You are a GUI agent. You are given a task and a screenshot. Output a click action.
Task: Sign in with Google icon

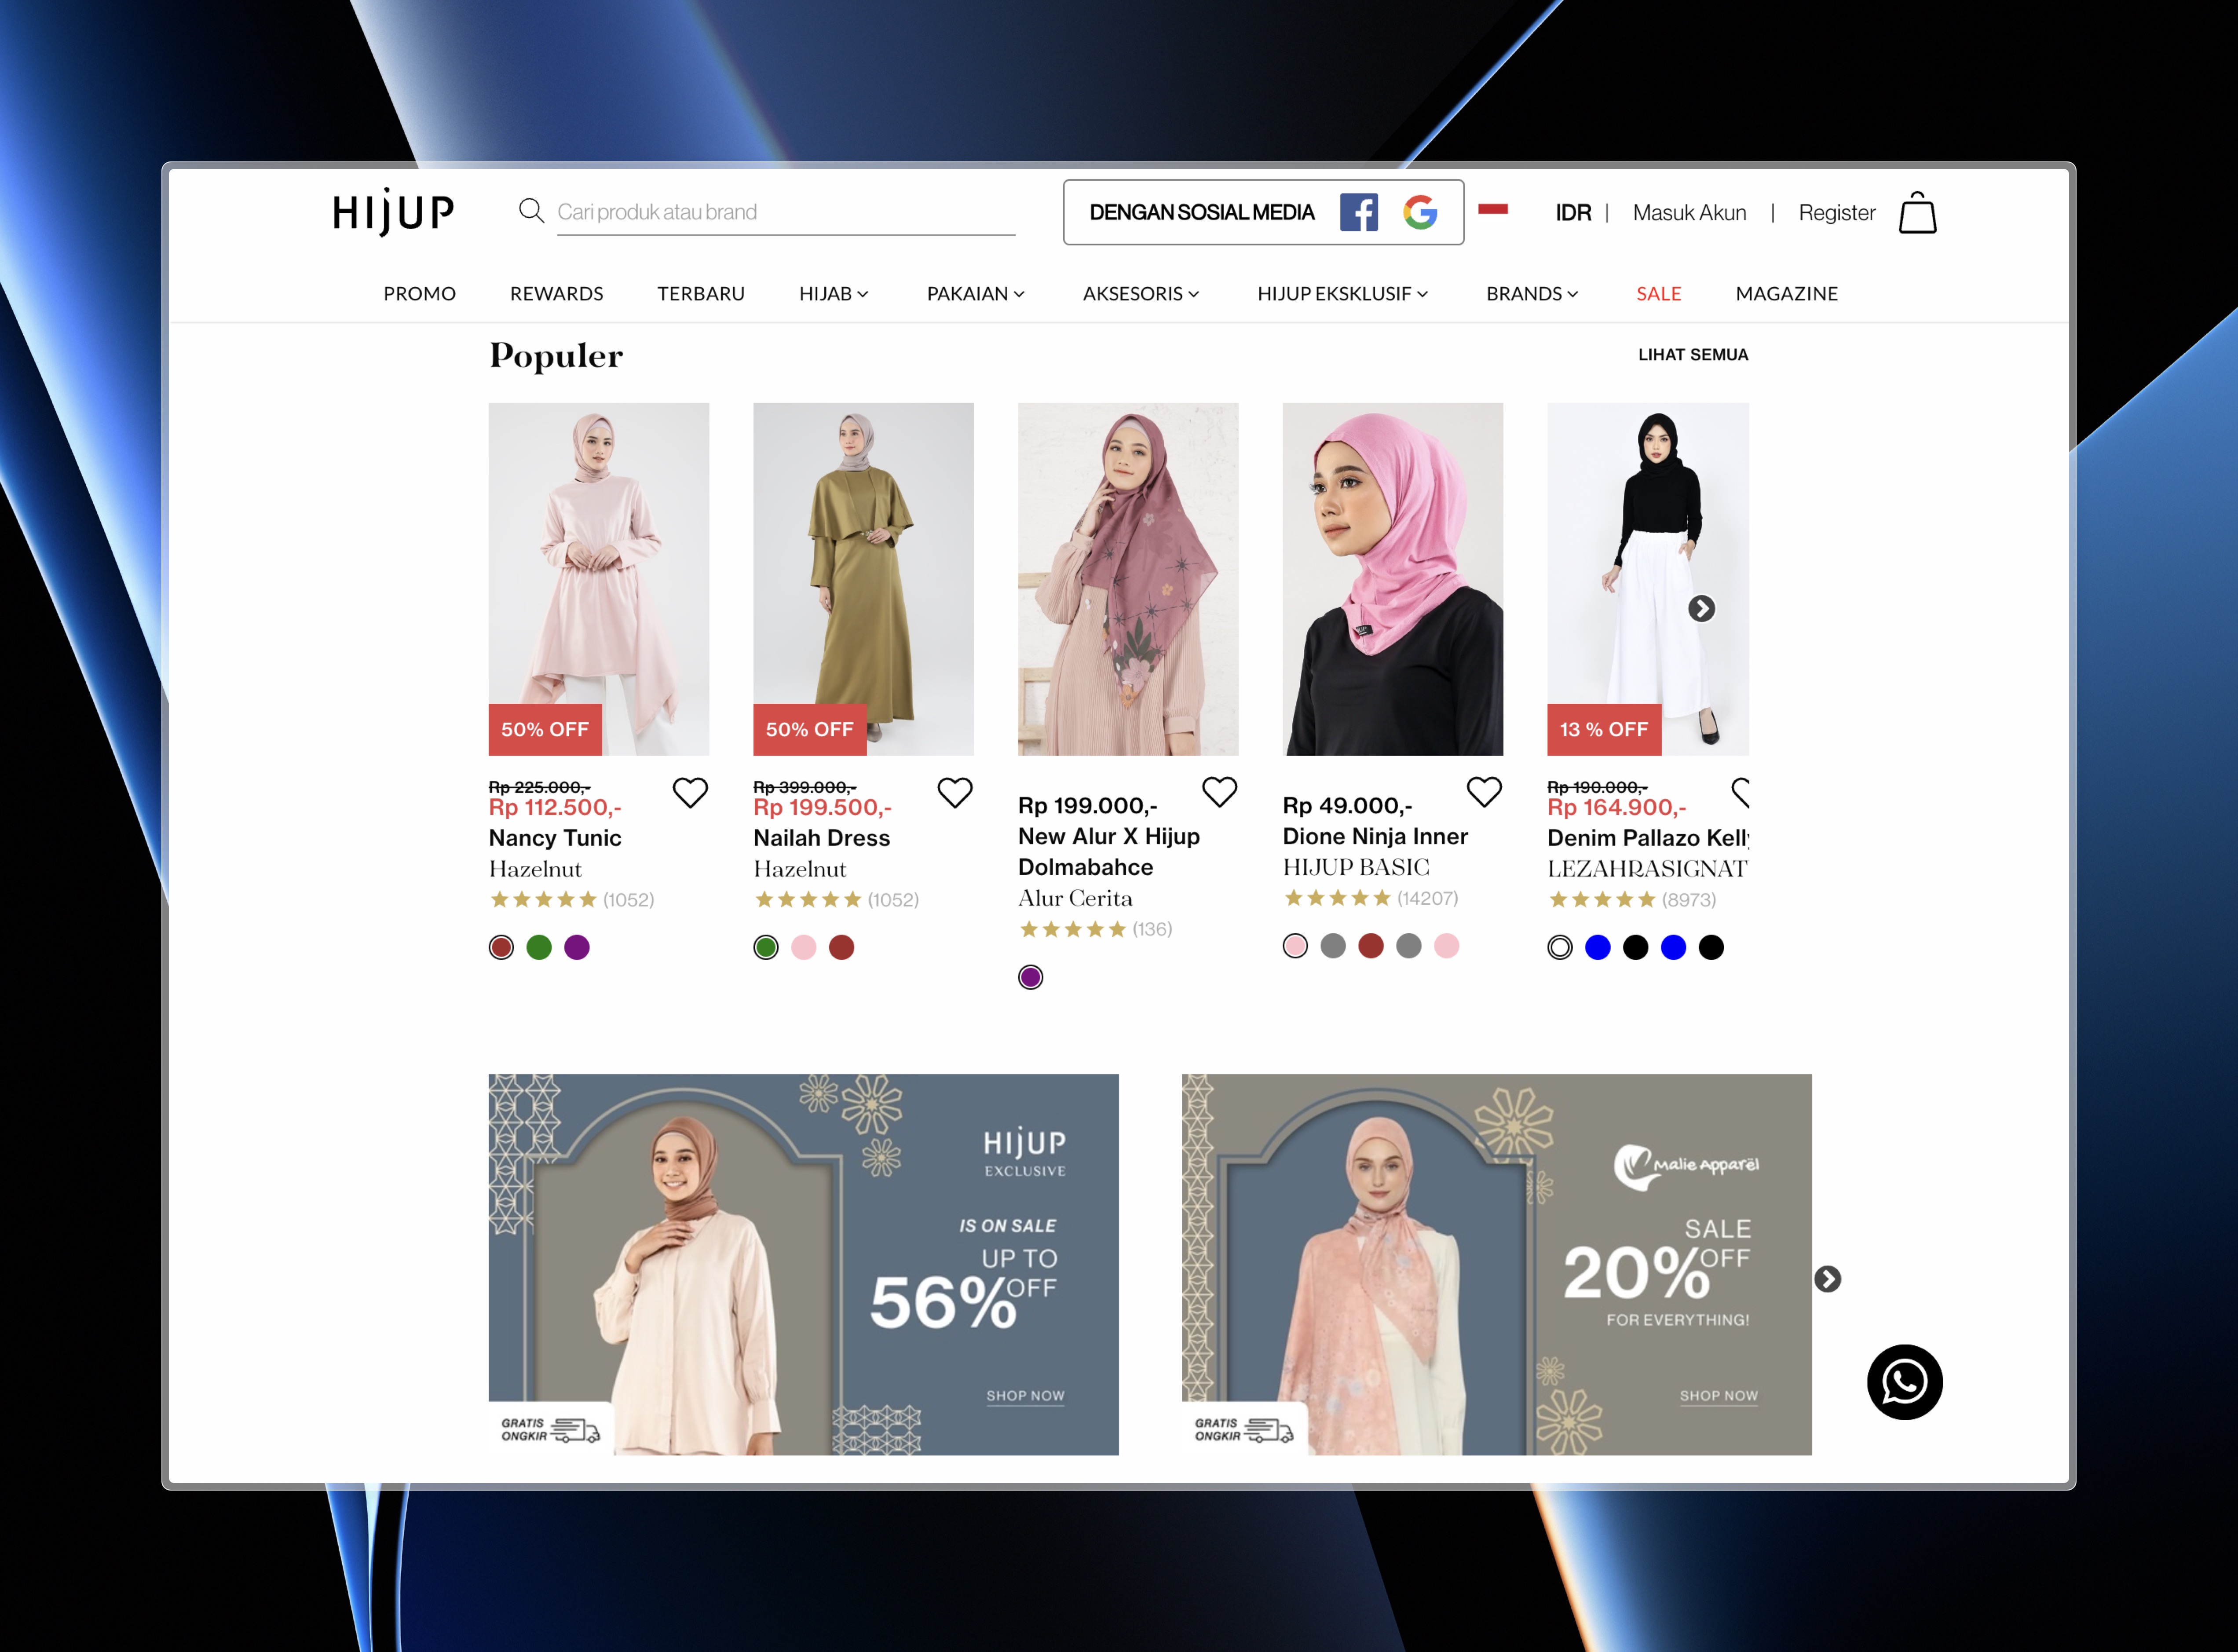click(1419, 212)
